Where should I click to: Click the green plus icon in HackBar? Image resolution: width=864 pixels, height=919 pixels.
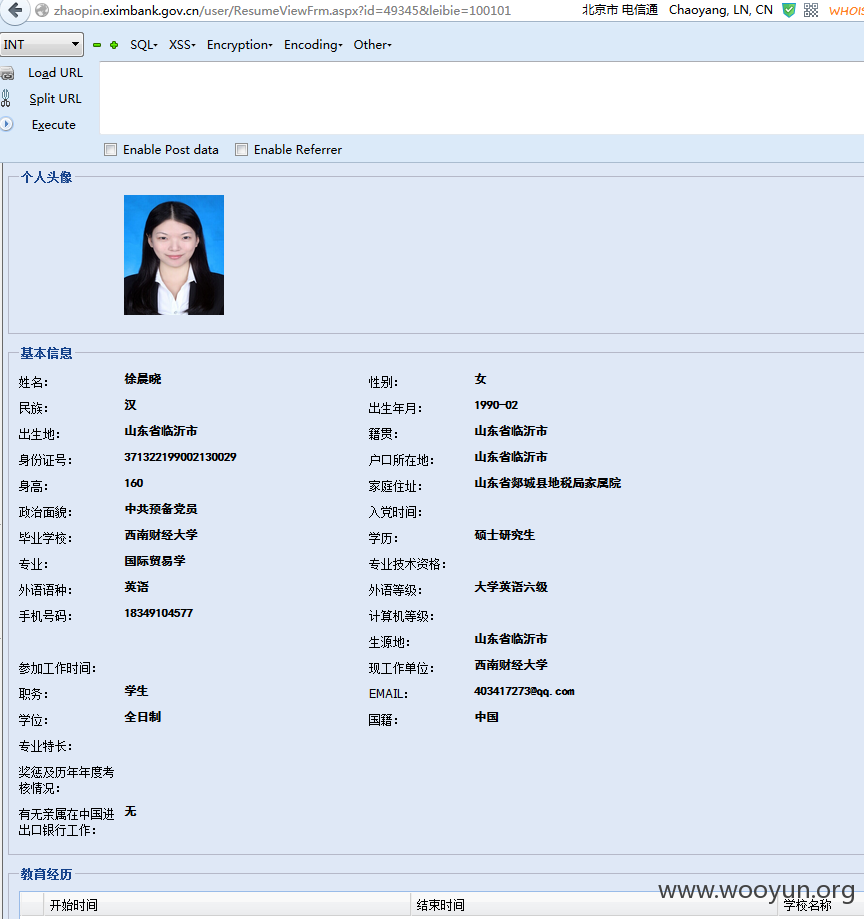coord(114,45)
